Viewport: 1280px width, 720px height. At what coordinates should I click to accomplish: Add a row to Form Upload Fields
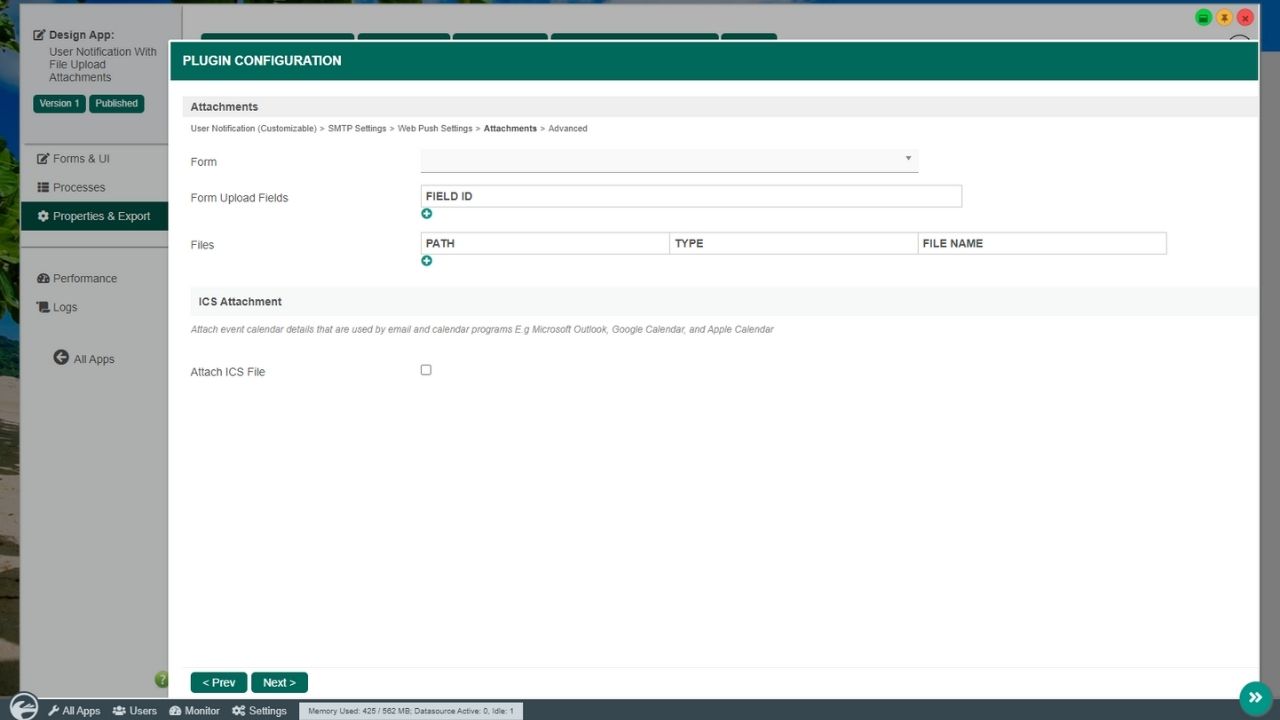[x=427, y=214]
